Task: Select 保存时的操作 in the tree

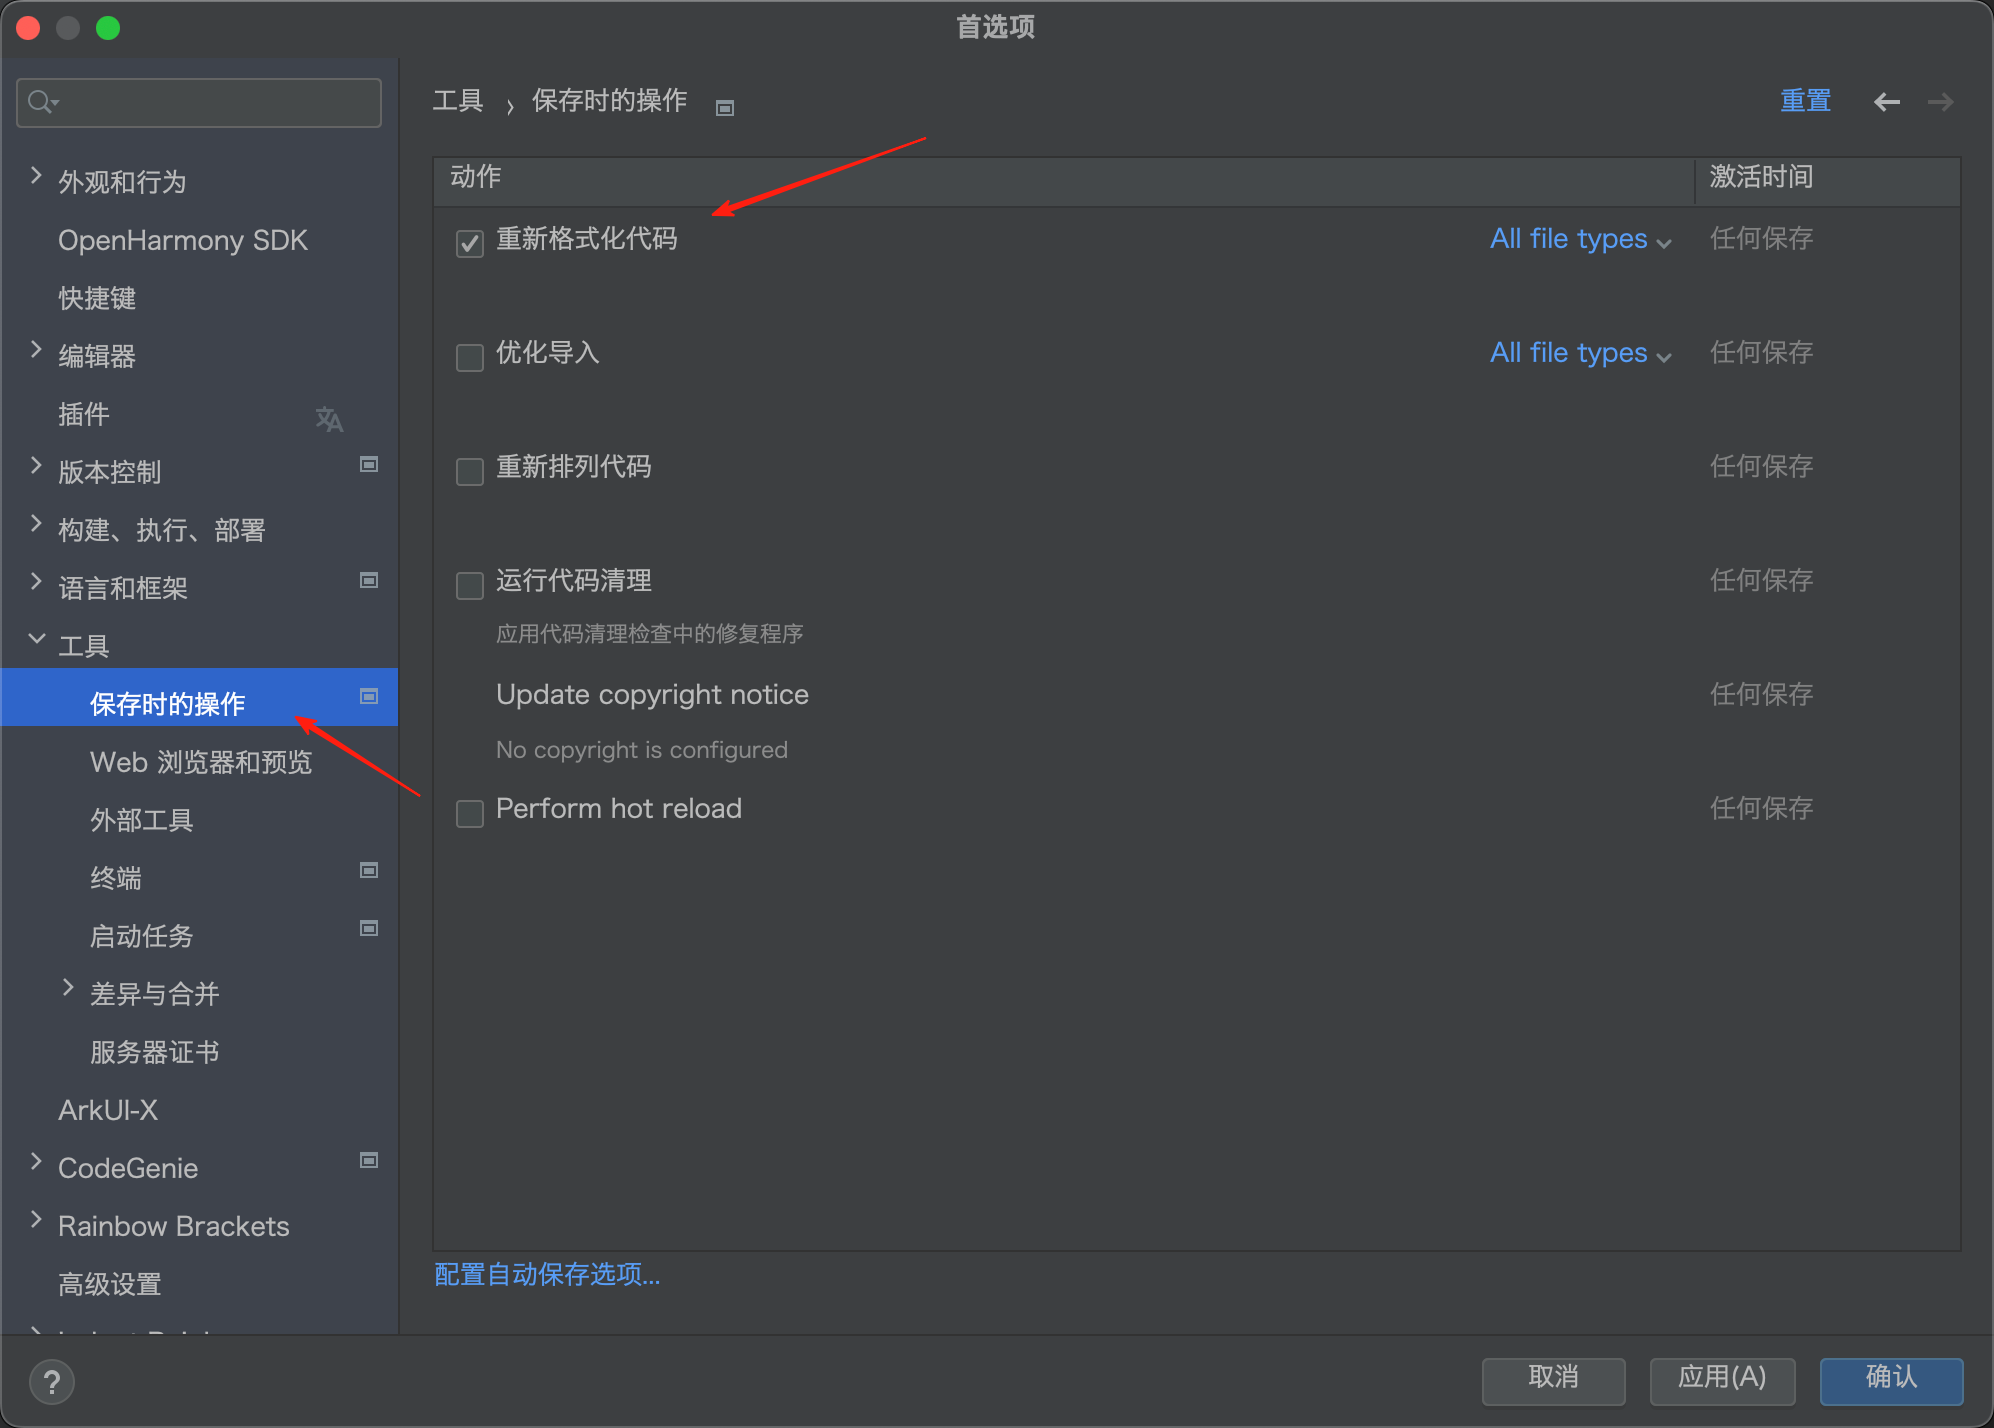Action: click(x=168, y=704)
